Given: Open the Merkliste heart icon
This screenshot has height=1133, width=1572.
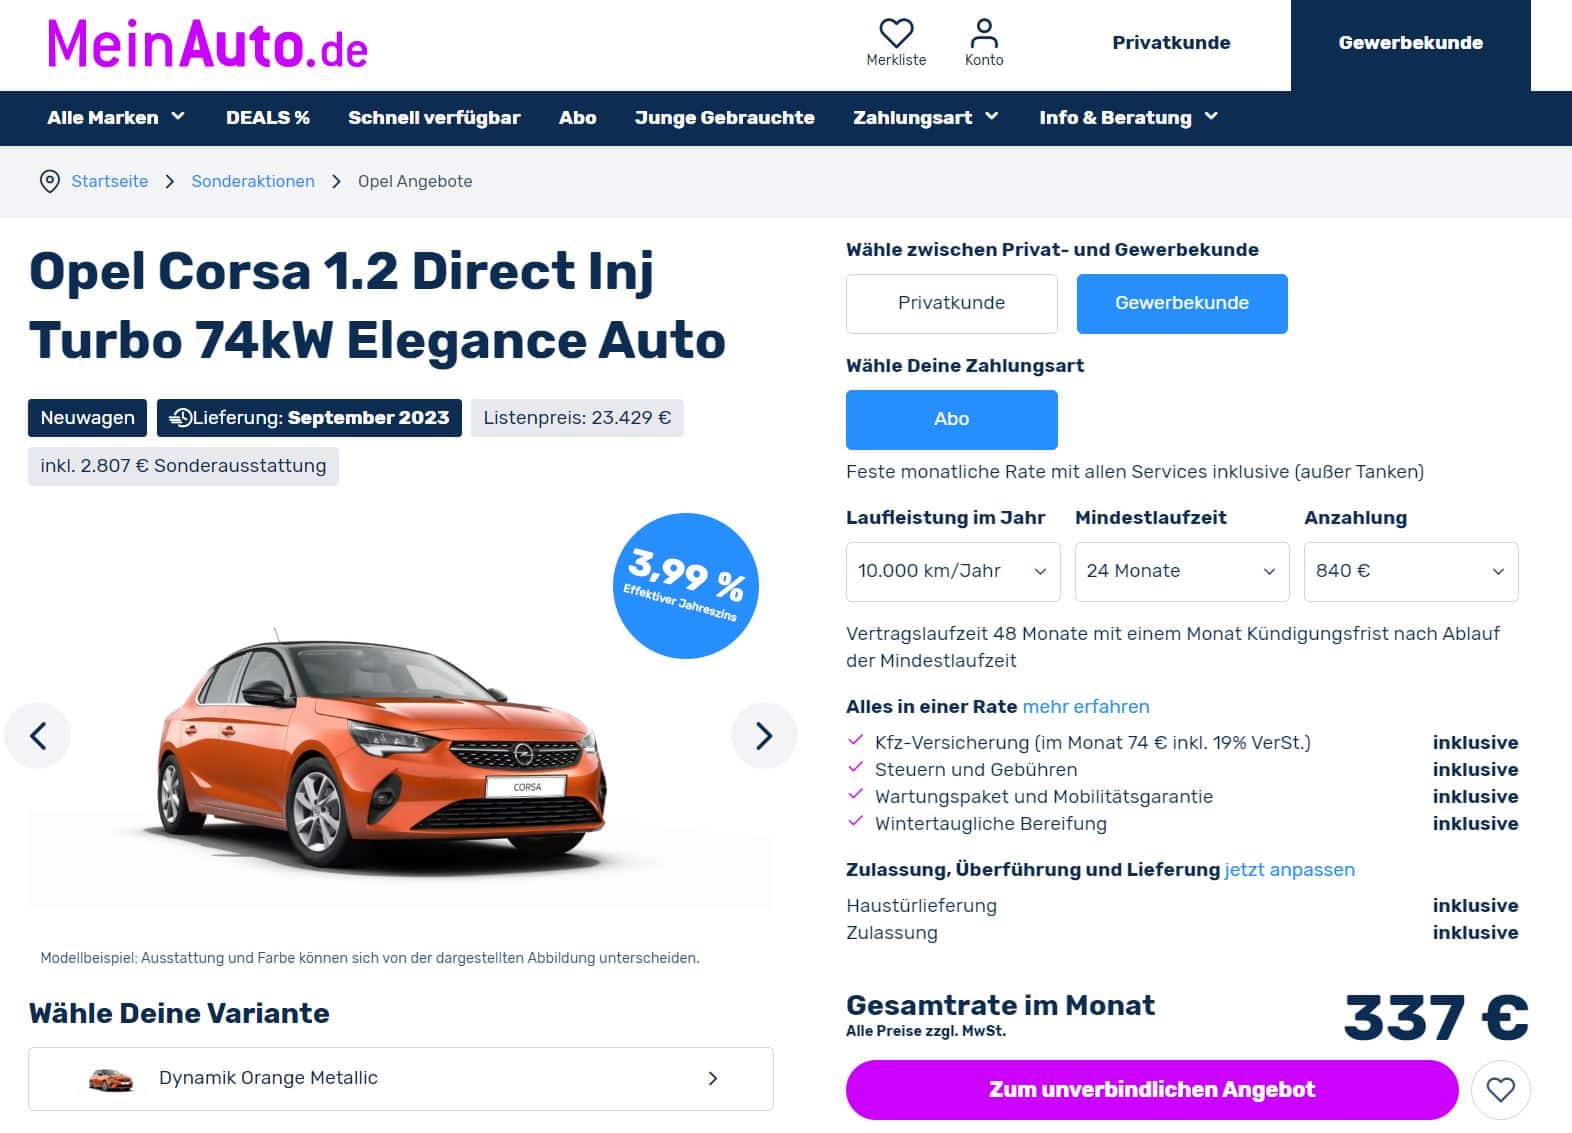Looking at the screenshot, I should tap(896, 33).
